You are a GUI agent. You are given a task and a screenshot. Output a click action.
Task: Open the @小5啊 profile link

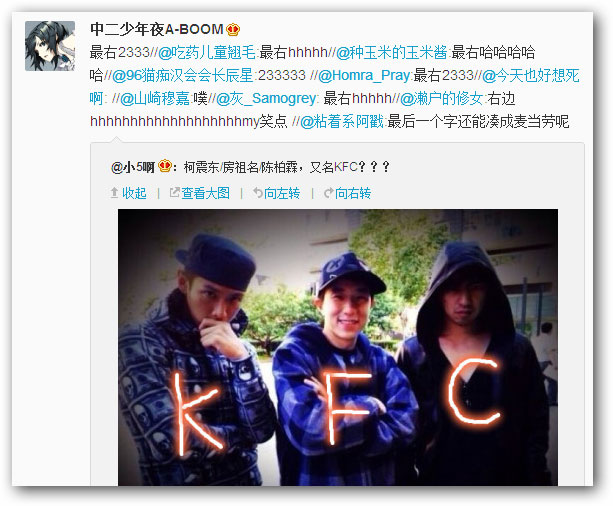[133, 167]
